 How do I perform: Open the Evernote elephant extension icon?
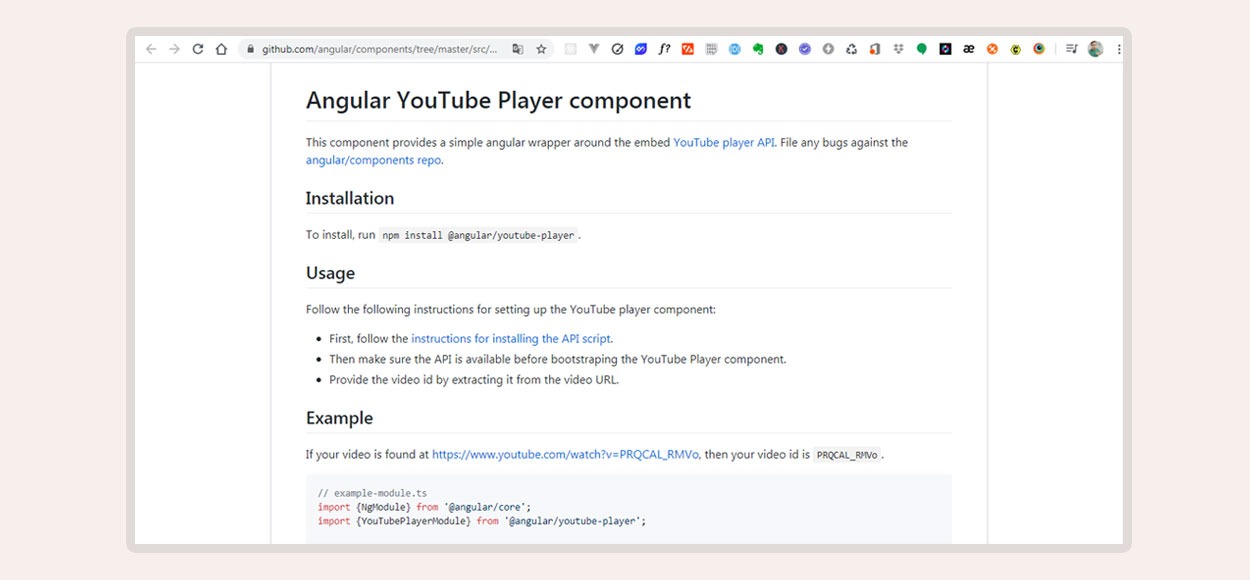pos(758,48)
